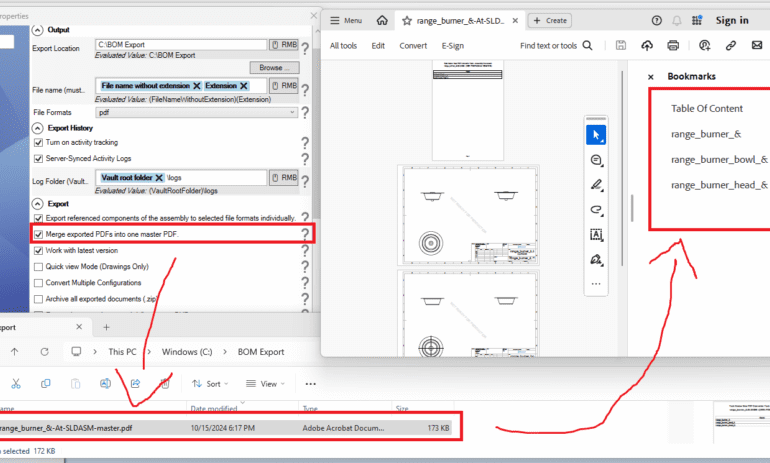Choose the Select arrow tool in Acrobat
Image resolution: width=770 pixels, height=463 pixels.
pos(596,135)
